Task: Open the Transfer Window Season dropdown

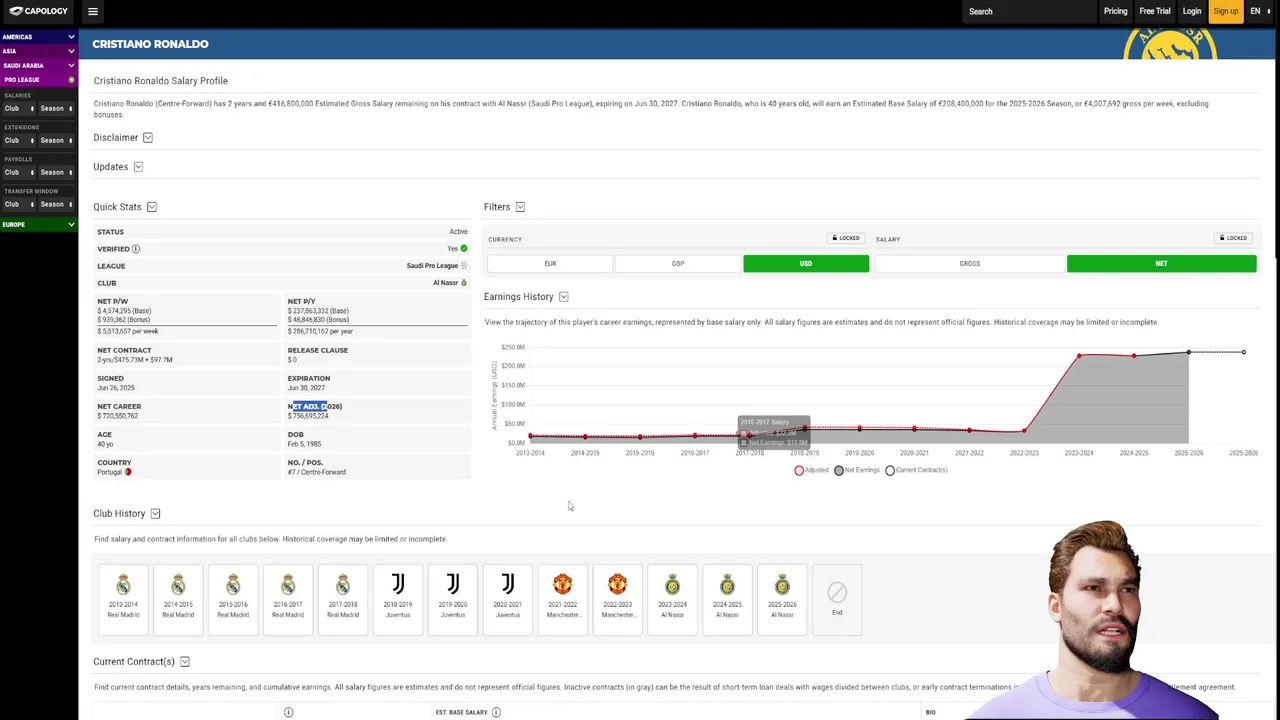Action: 56,204
